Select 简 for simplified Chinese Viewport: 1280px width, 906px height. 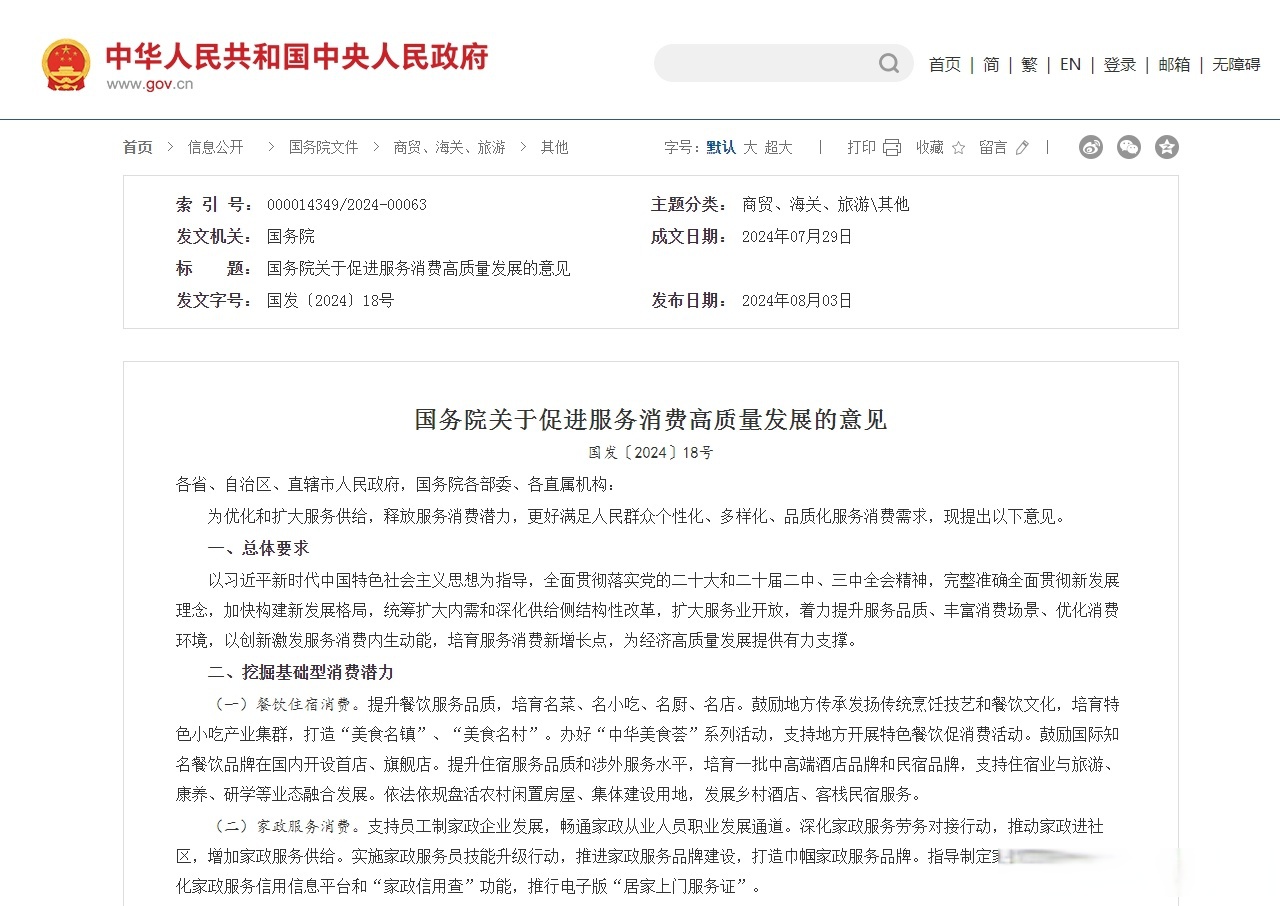[x=991, y=64]
